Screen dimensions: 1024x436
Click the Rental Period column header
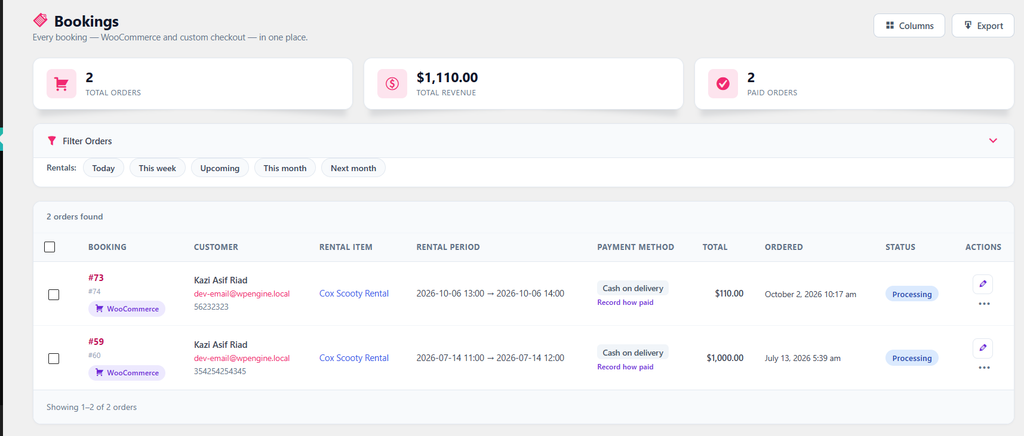coord(448,247)
